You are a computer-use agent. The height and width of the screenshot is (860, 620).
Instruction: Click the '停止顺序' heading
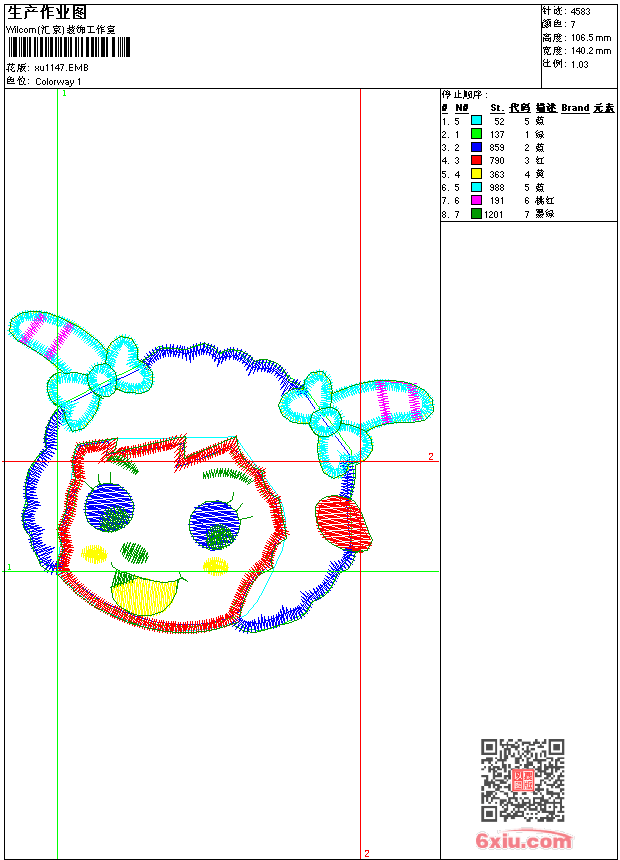tap(465, 94)
